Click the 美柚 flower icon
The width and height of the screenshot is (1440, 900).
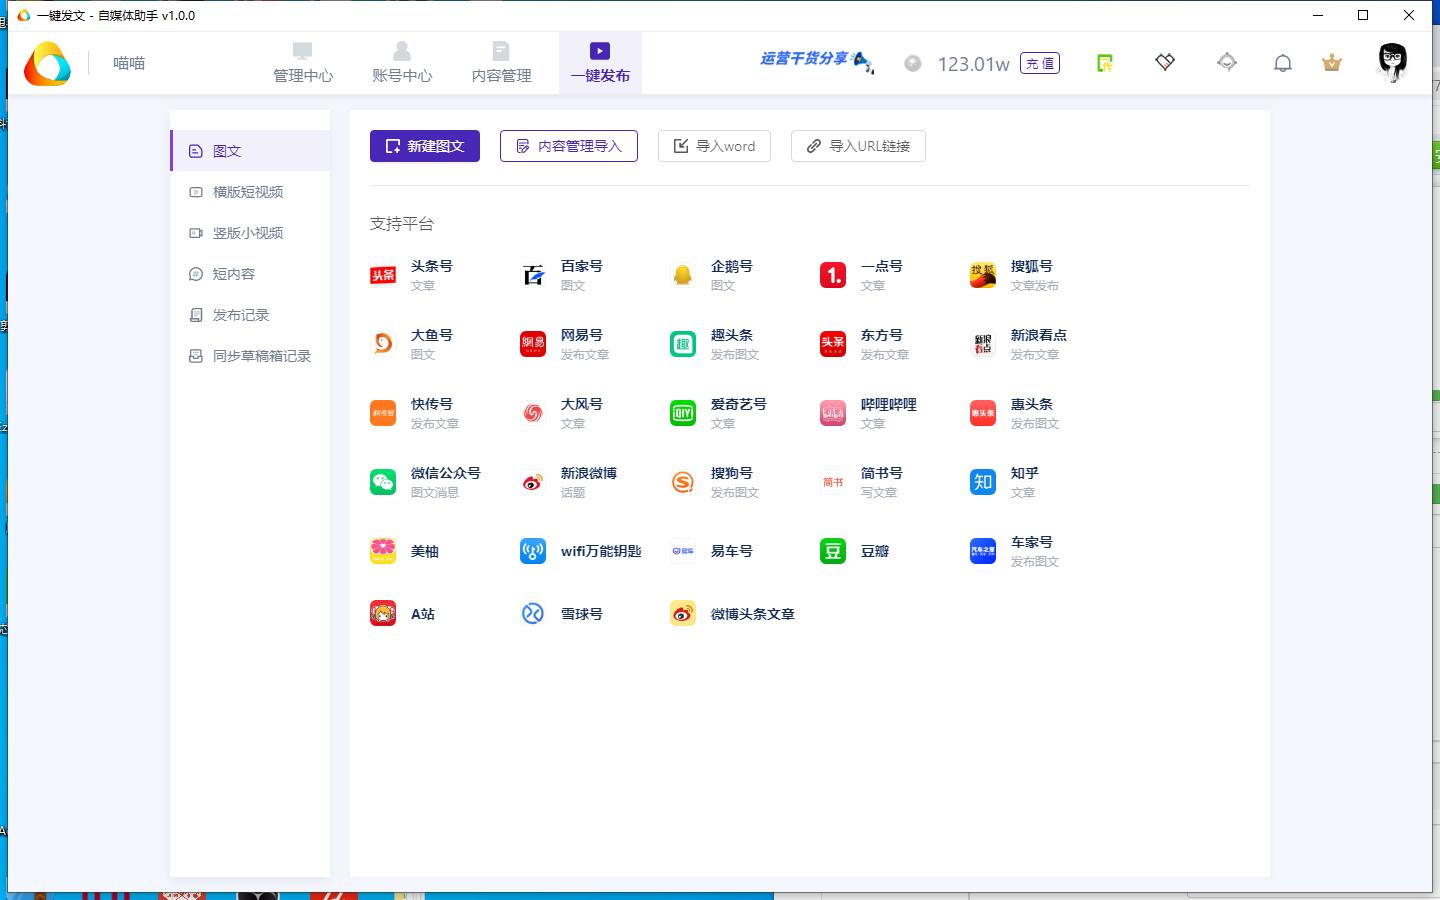coord(383,551)
